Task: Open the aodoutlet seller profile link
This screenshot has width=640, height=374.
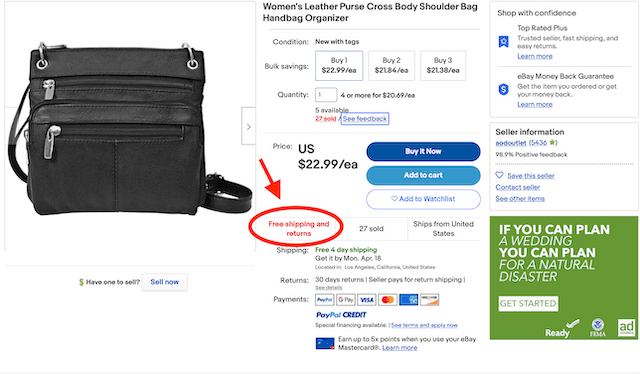Action: click(511, 143)
